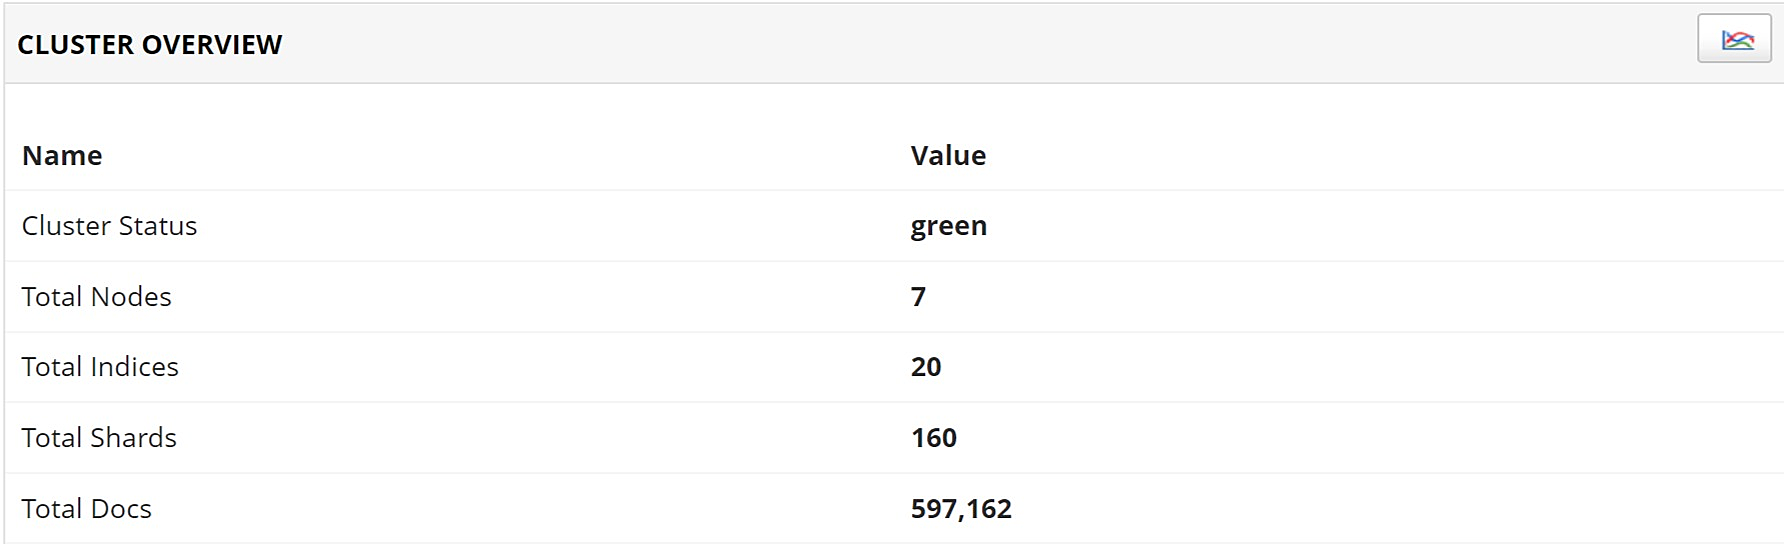Click the word Total before Shards

pos(52,438)
